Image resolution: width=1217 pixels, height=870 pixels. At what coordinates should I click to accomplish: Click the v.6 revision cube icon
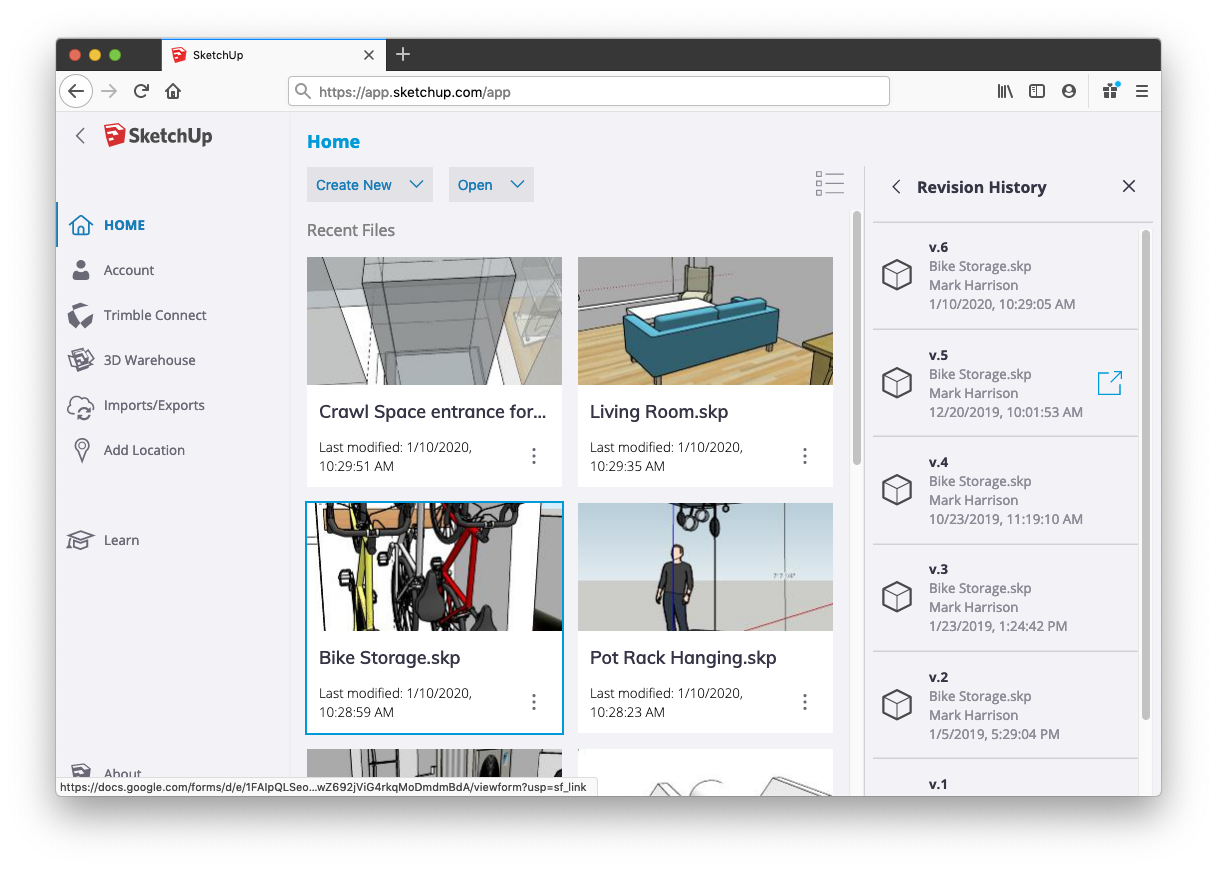point(897,275)
